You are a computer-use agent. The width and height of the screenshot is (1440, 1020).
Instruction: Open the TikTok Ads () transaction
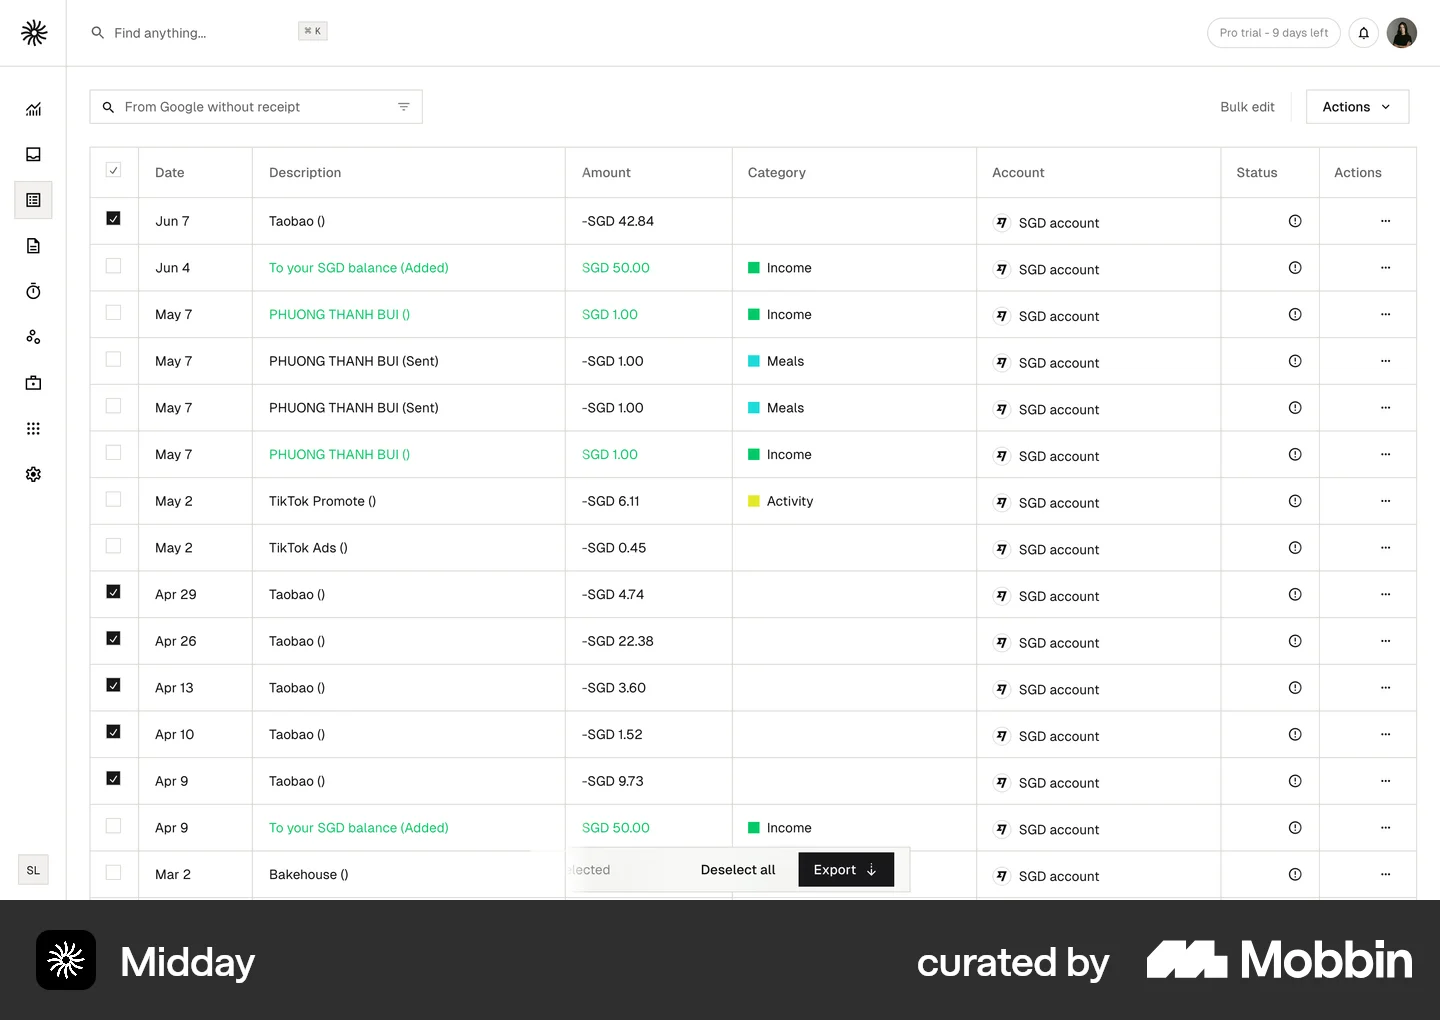pos(308,548)
